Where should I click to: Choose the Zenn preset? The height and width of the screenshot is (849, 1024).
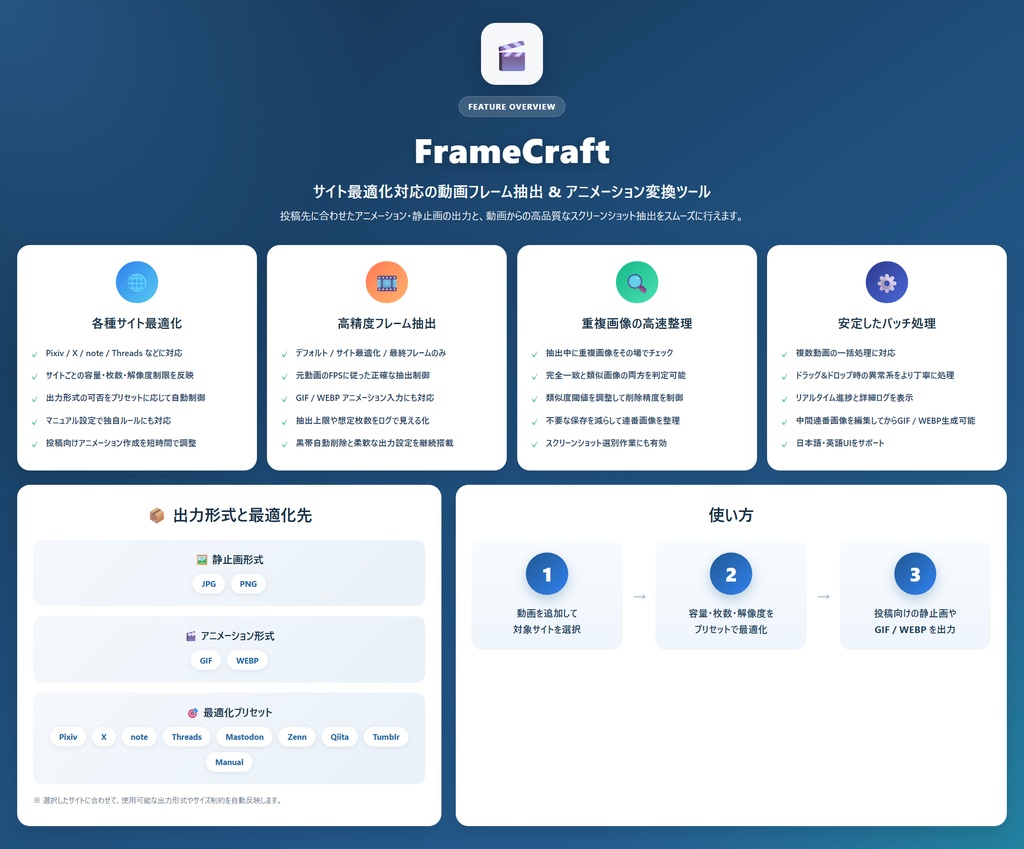pyautogui.click(x=296, y=737)
